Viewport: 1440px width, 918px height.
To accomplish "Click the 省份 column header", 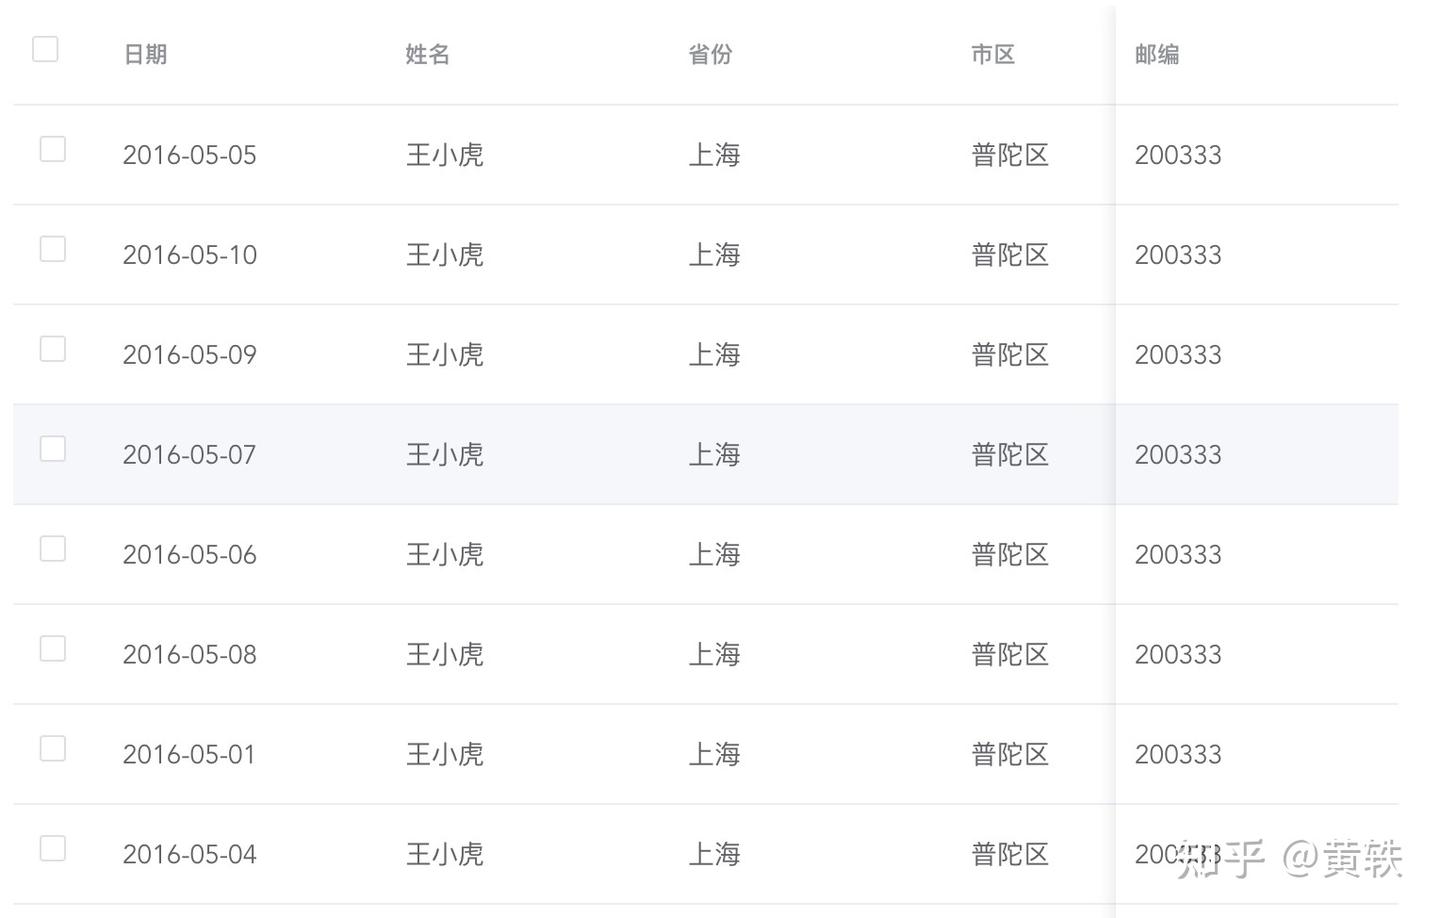I will (x=710, y=54).
